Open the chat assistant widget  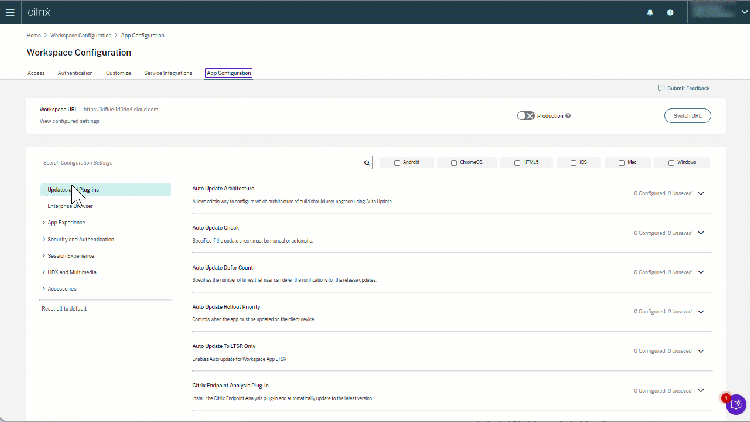735,404
